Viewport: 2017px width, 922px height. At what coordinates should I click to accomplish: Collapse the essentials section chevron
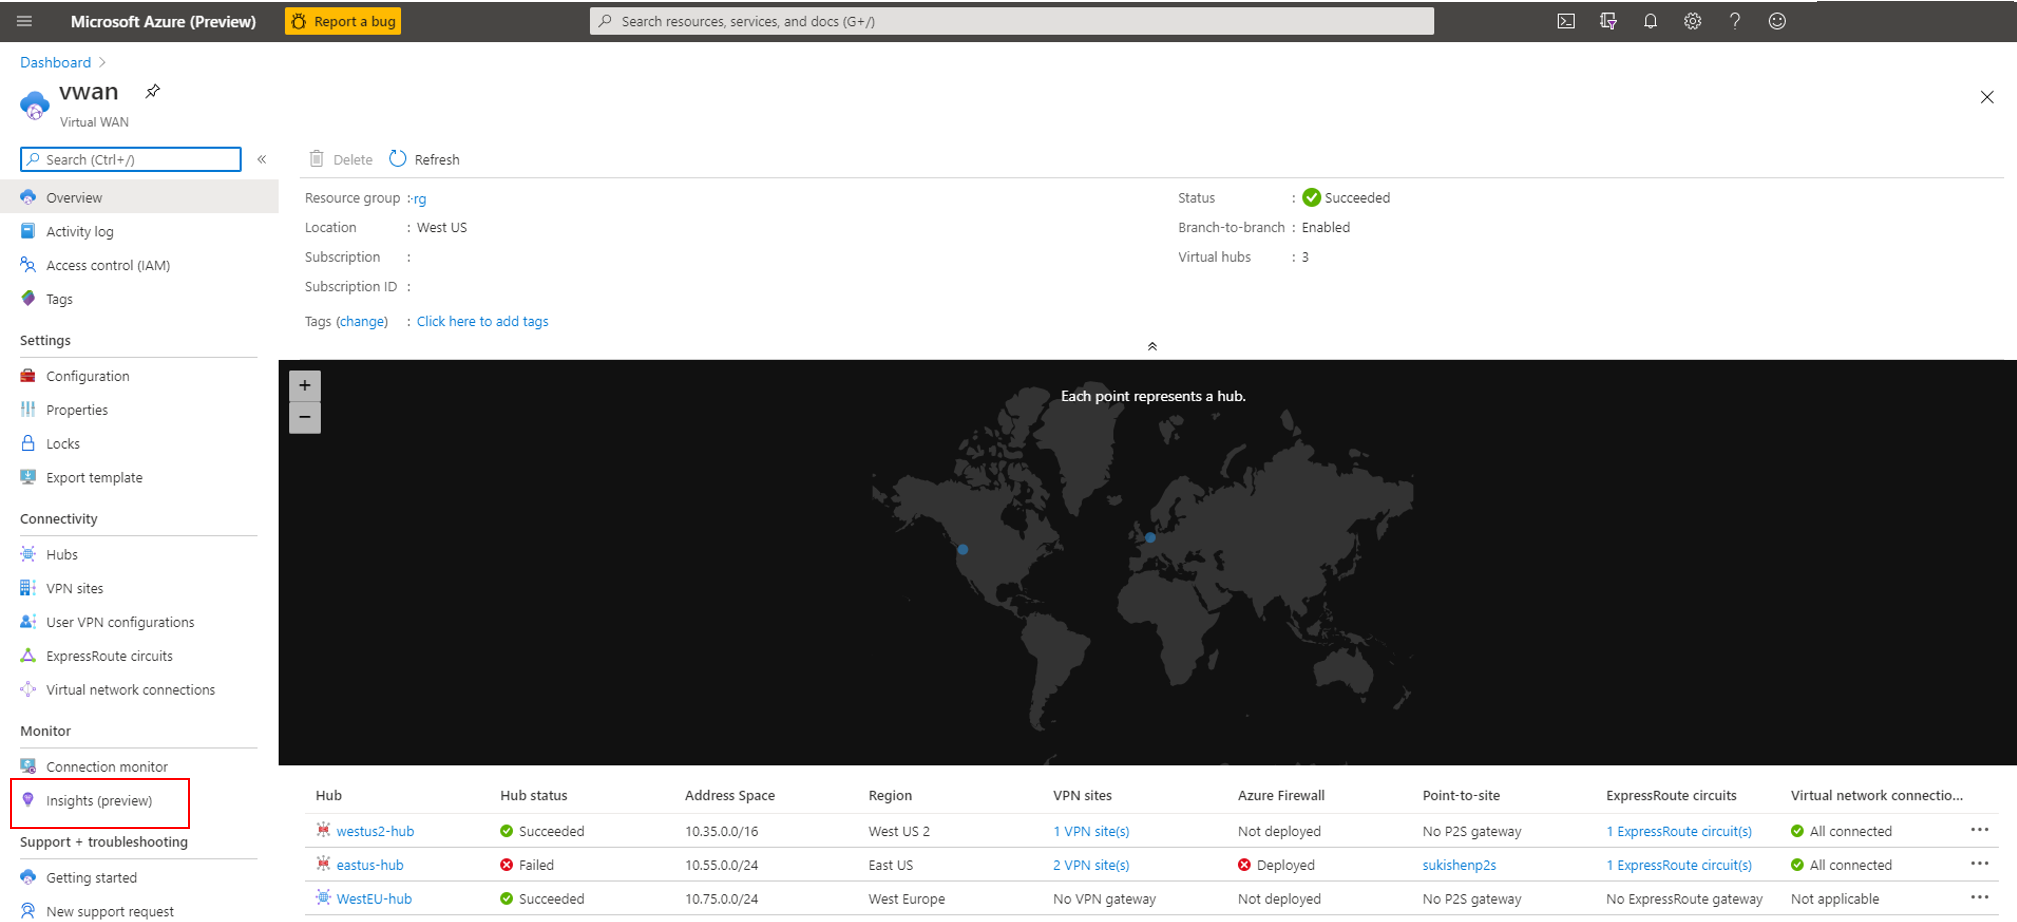(1152, 346)
